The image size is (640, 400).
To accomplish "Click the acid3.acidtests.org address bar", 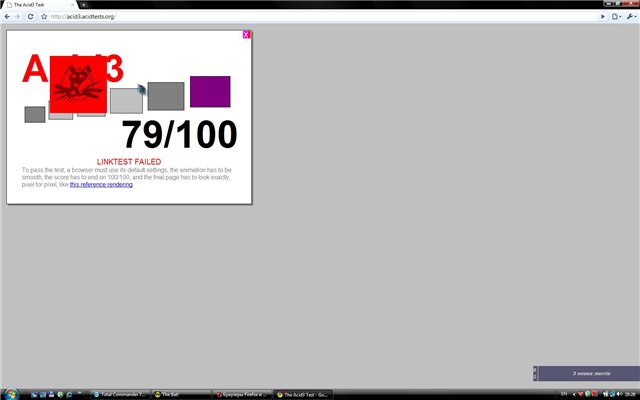I will tap(322, 17).
